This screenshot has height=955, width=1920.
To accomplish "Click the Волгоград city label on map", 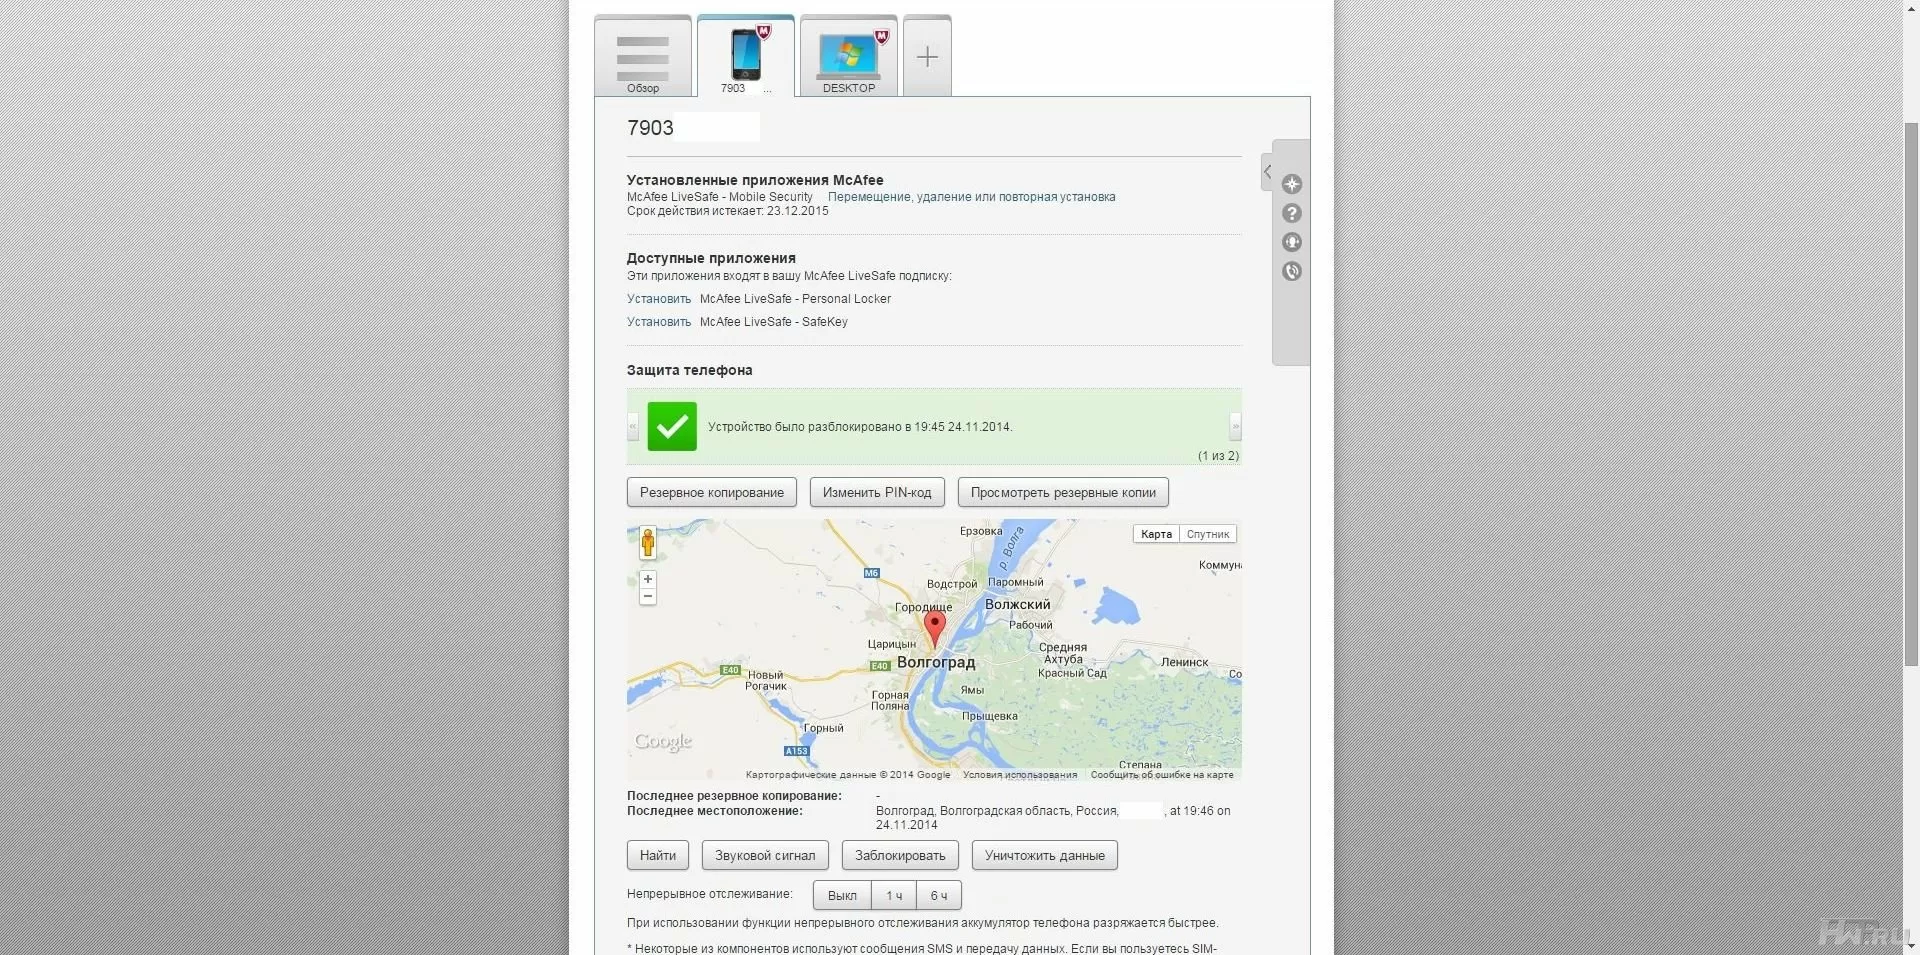I will pyautogui.click(x=936, y=662).
